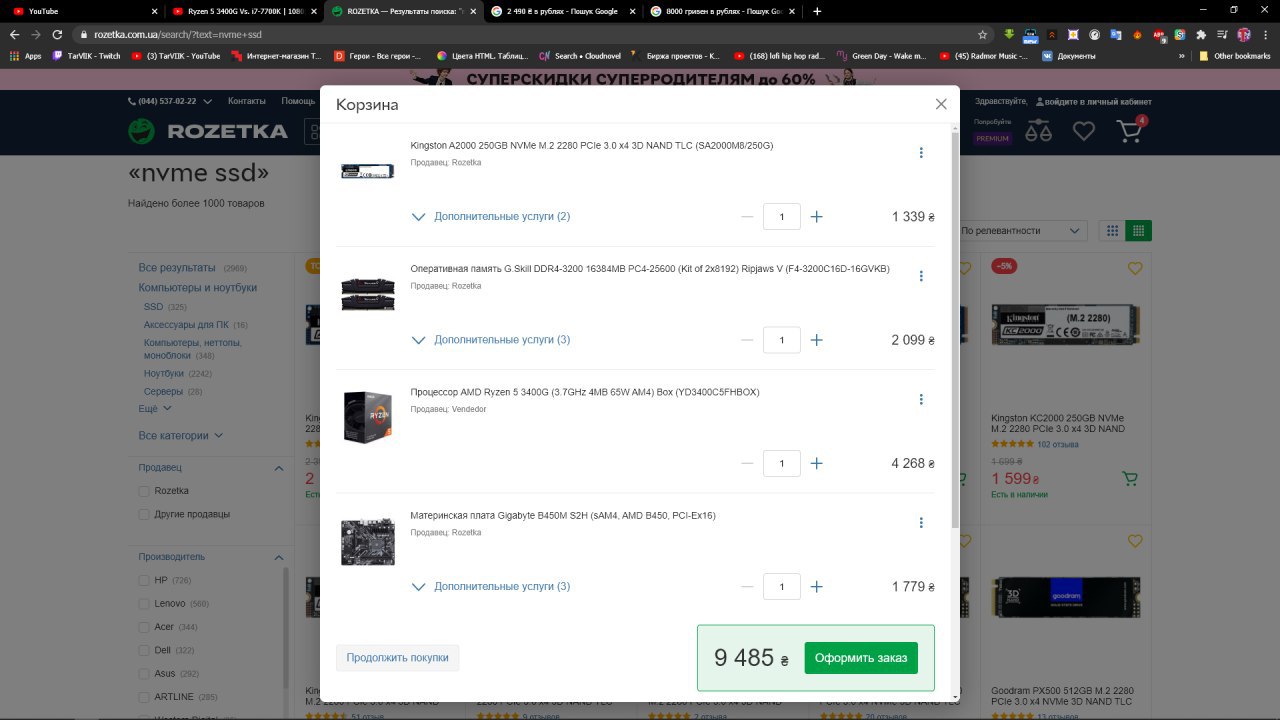This screenshot has height=720, width=1280.
Task: Decrease quantity of Gigabyte B450M S2H
Action: tap(747, 587)
